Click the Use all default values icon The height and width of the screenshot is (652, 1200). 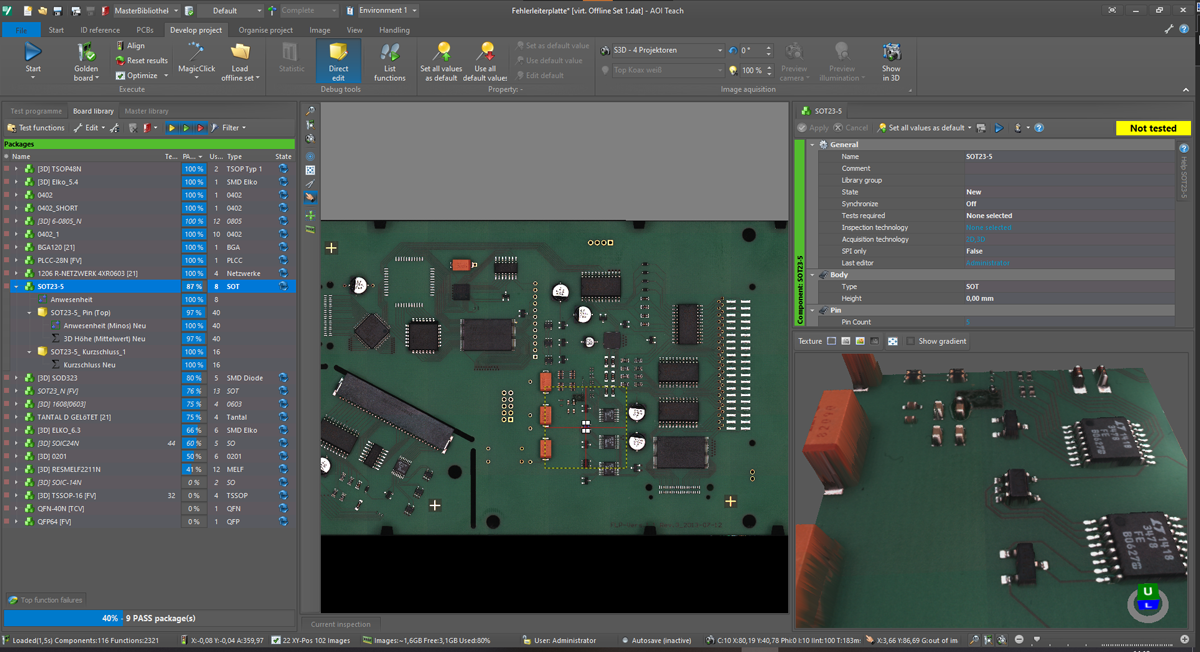click(485, 52)
